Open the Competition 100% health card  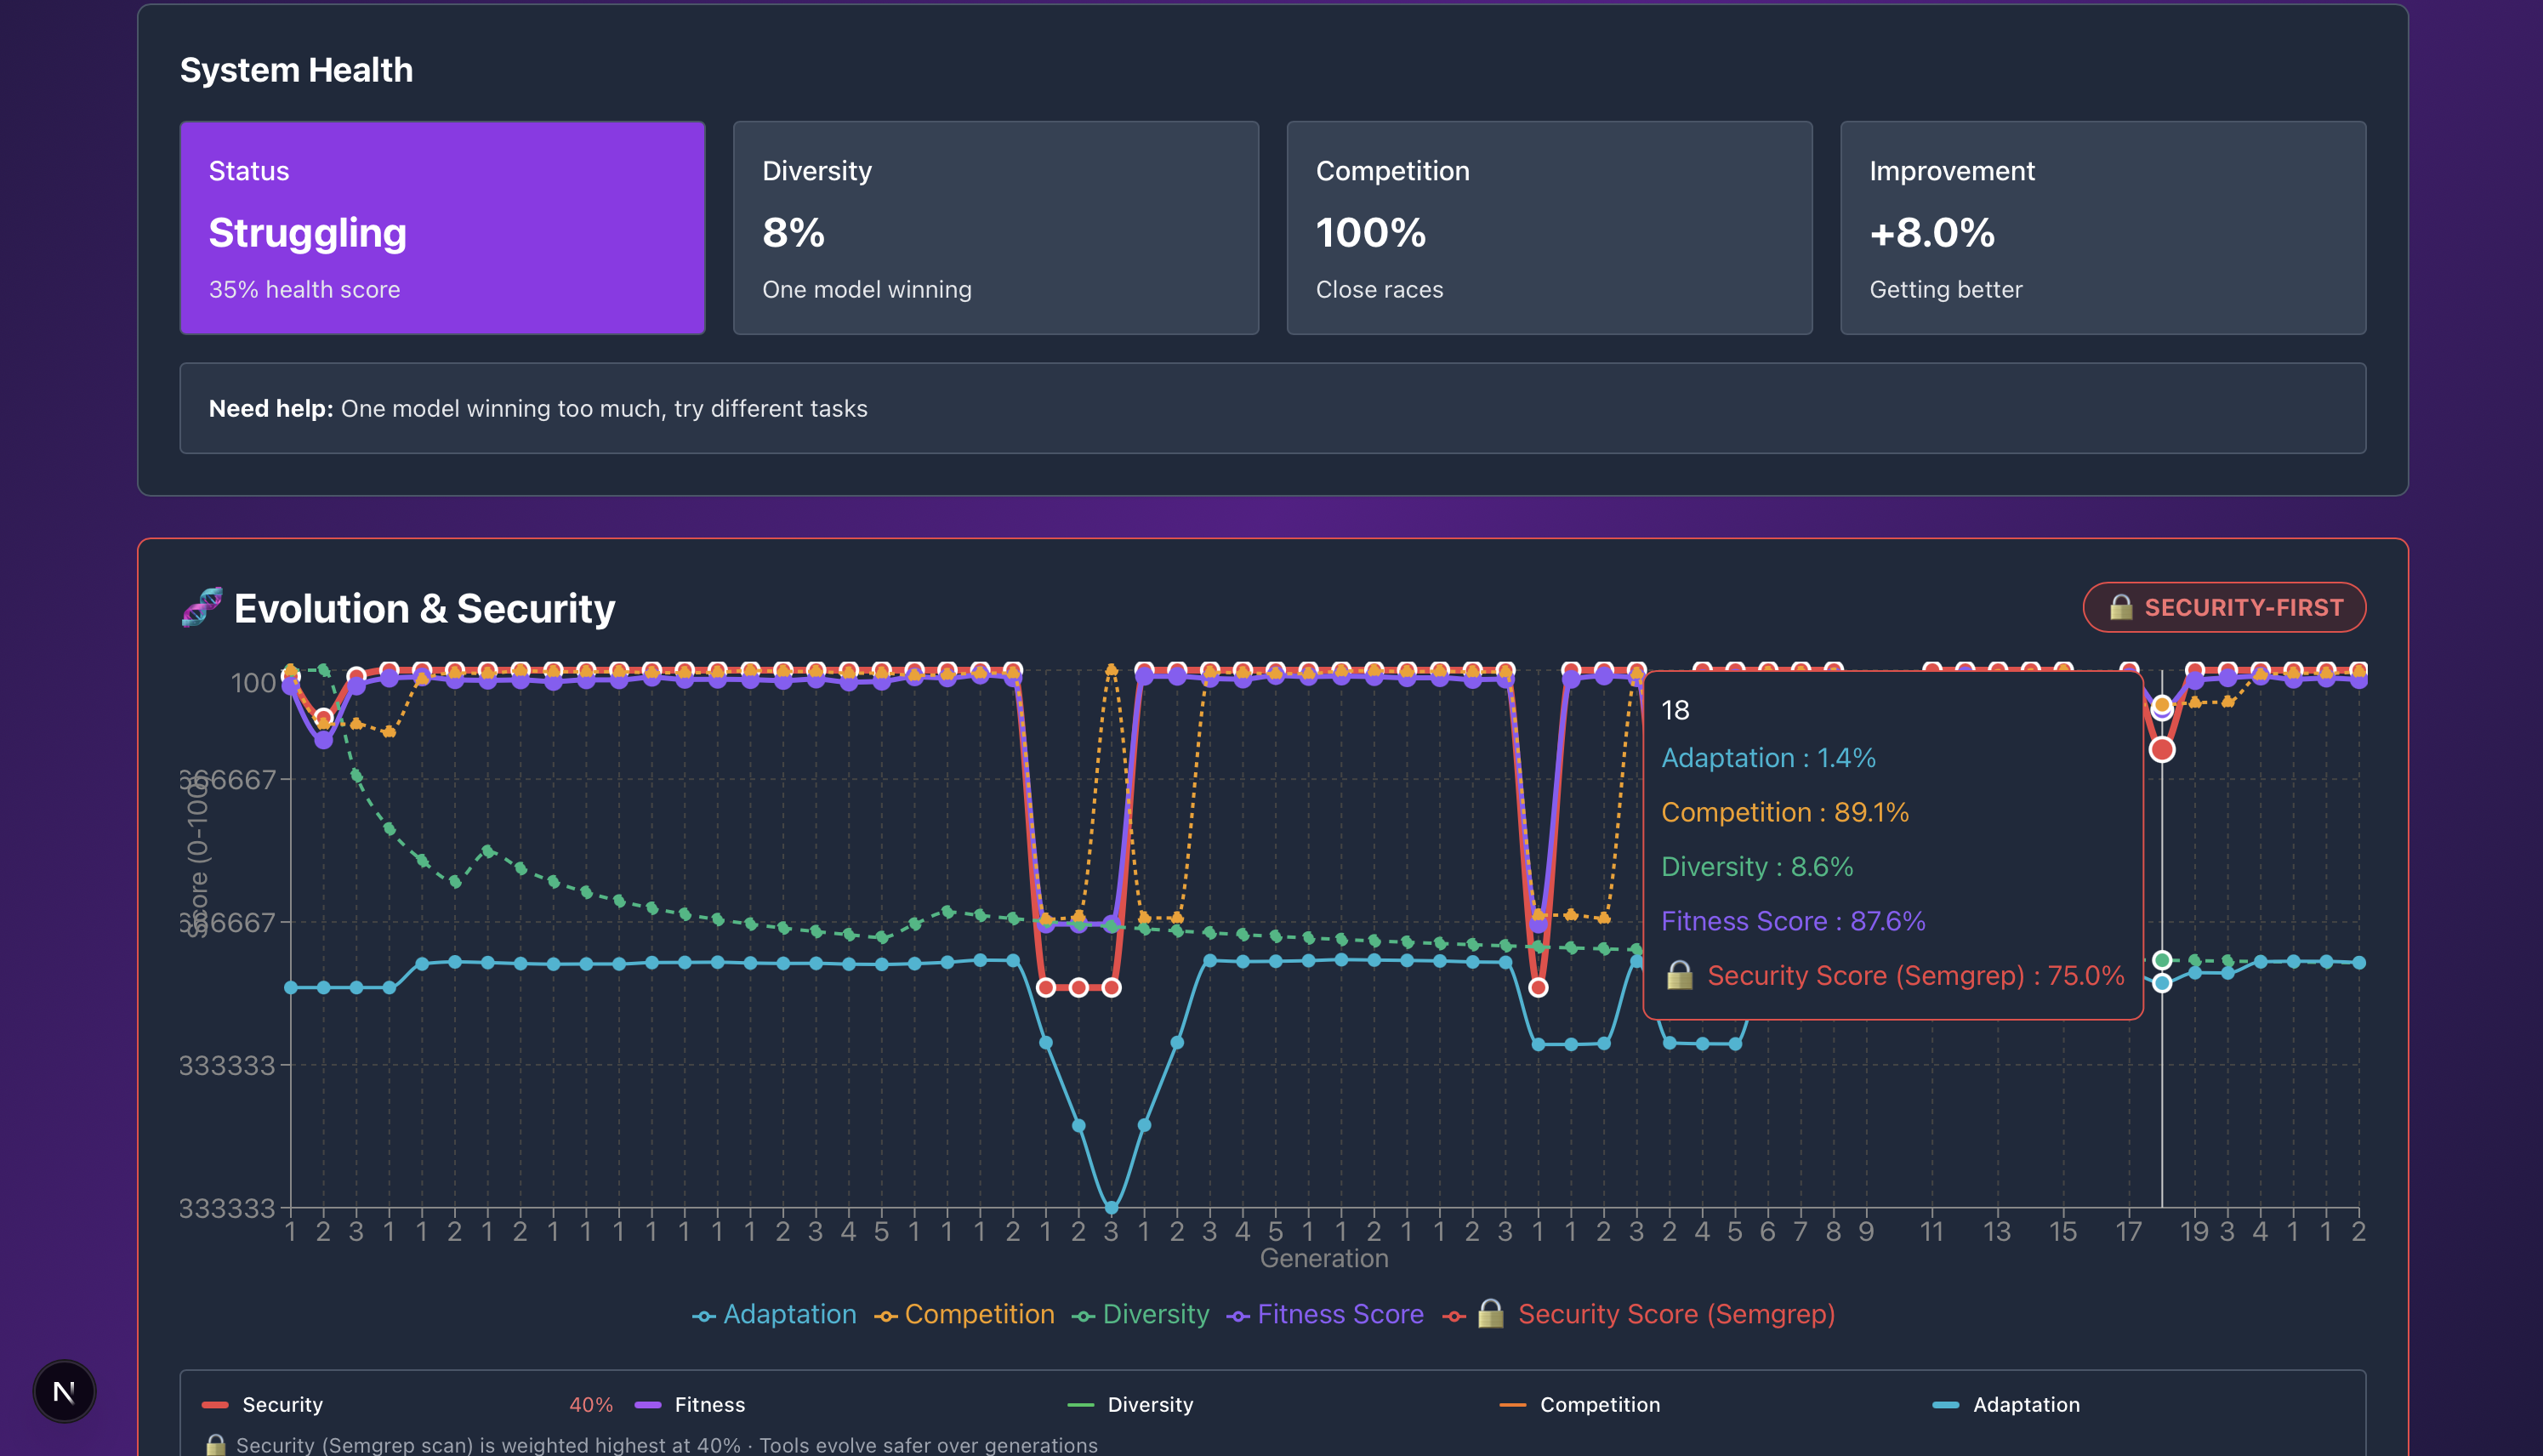point(1549,228)
